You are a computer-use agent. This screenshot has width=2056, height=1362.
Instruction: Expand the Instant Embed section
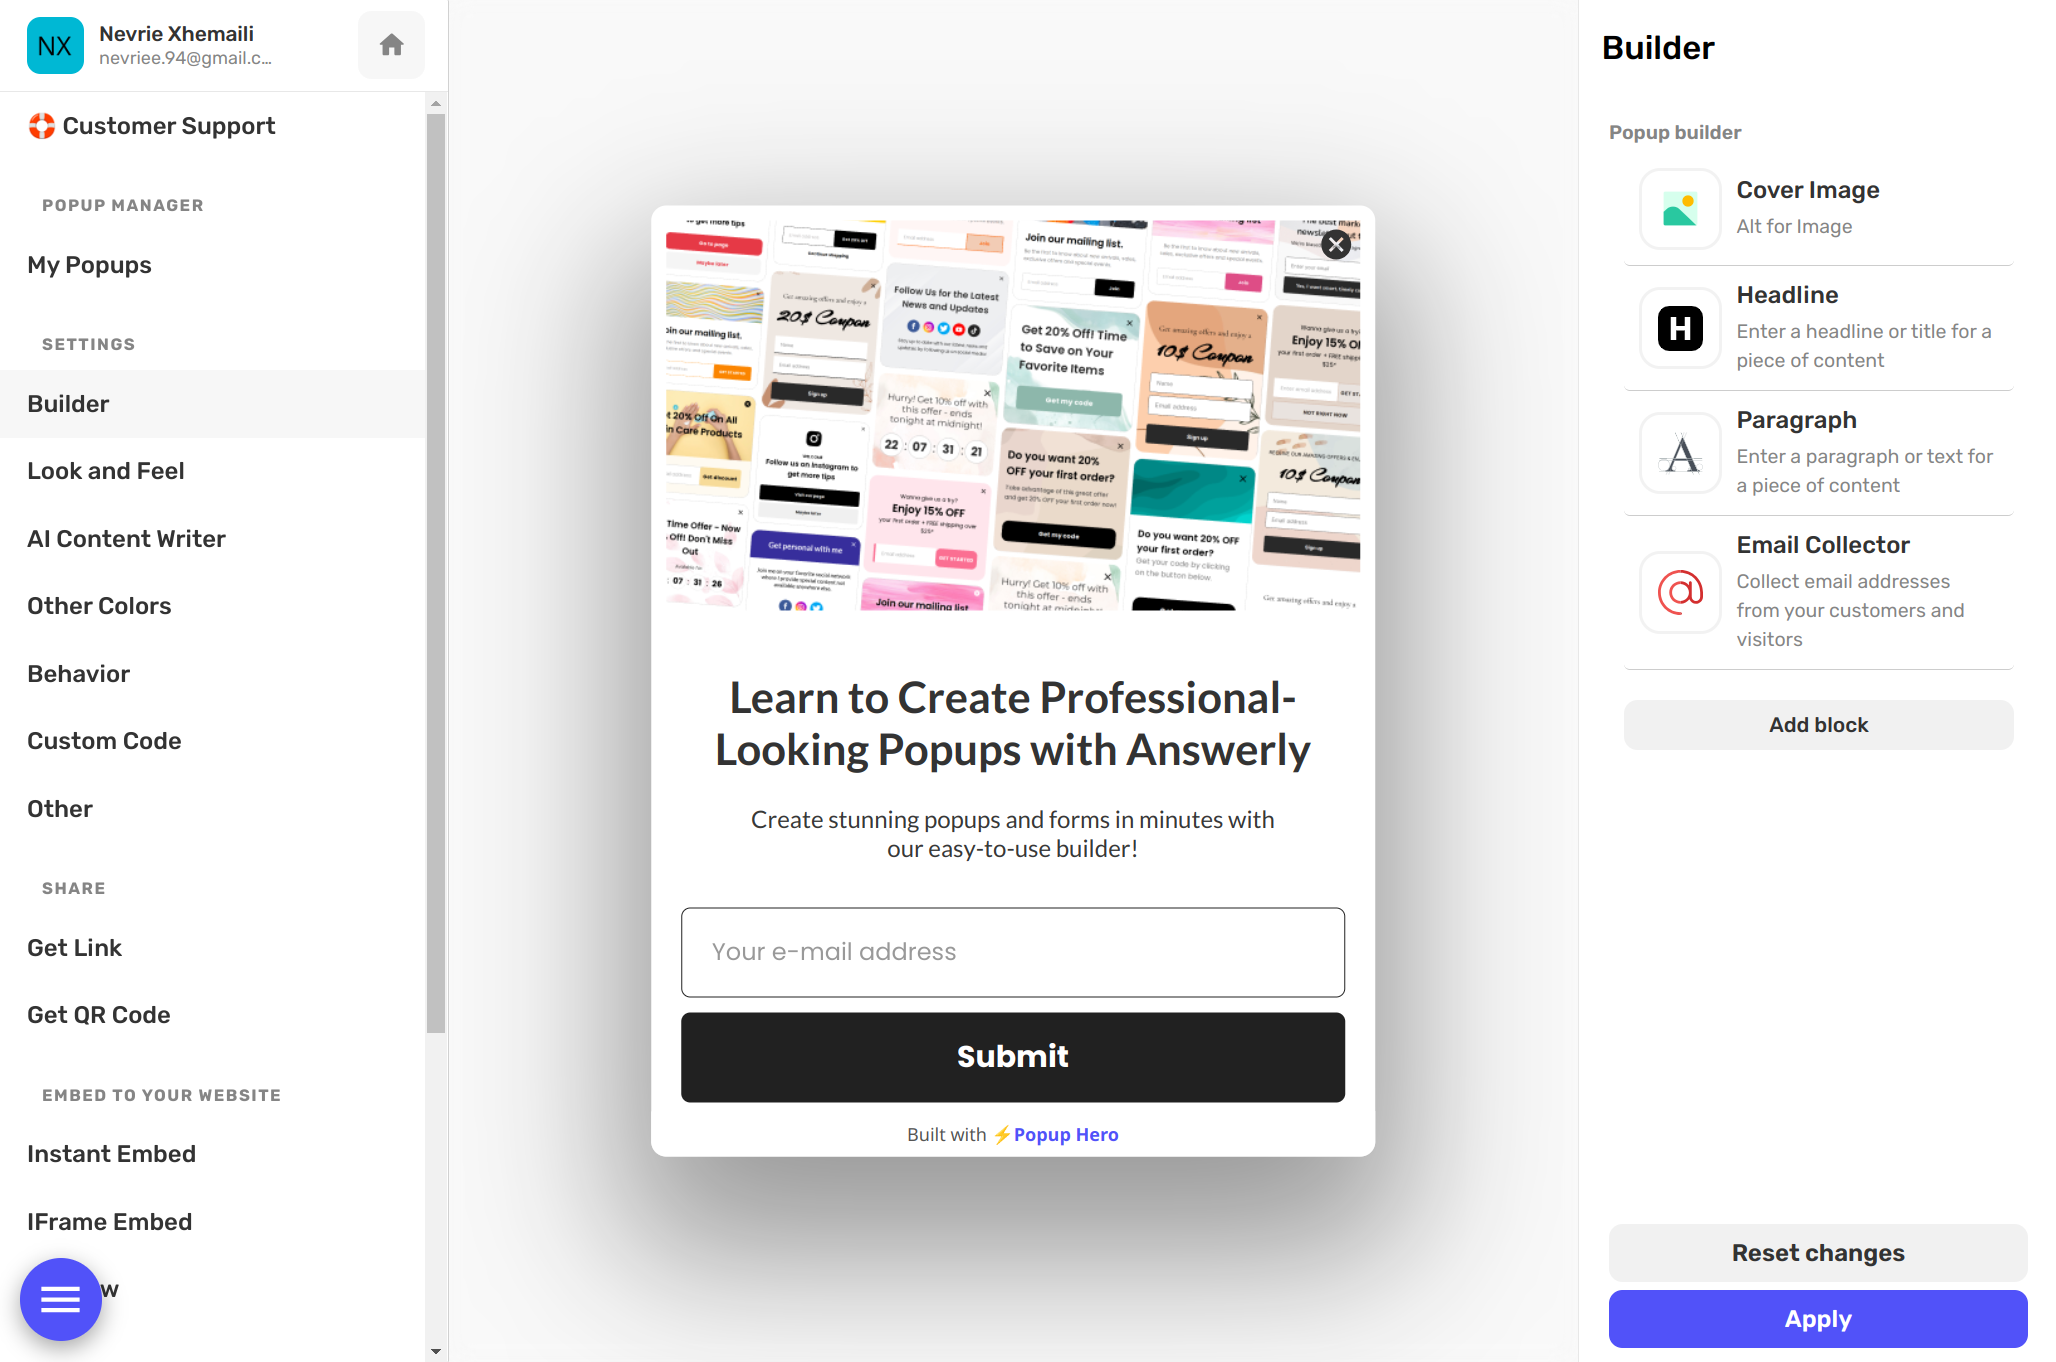click(x=109, y=1152)
